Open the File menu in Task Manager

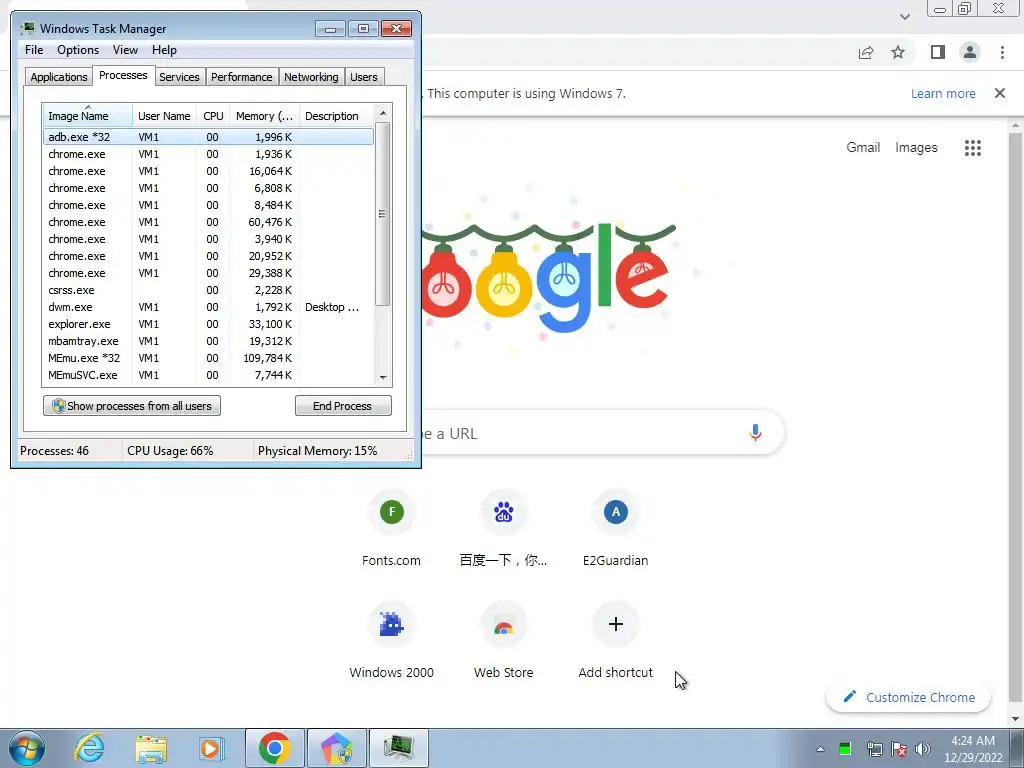[x=34, y=50]
